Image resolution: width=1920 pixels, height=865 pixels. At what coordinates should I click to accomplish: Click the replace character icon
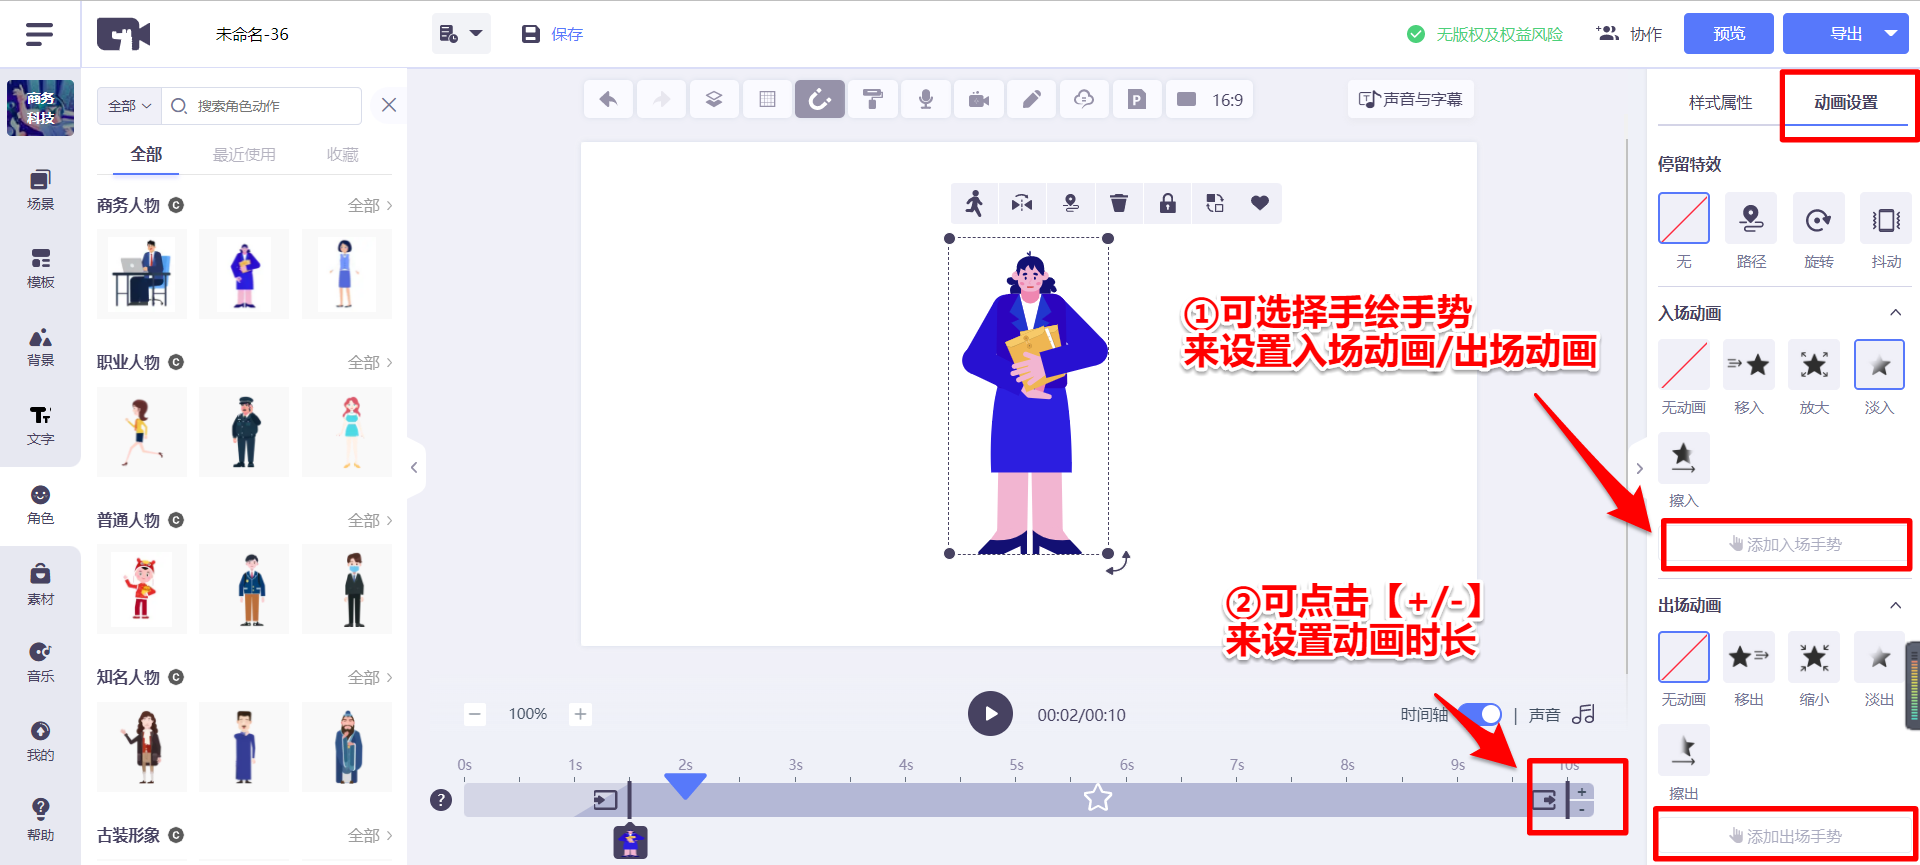tap(1215, 203)
